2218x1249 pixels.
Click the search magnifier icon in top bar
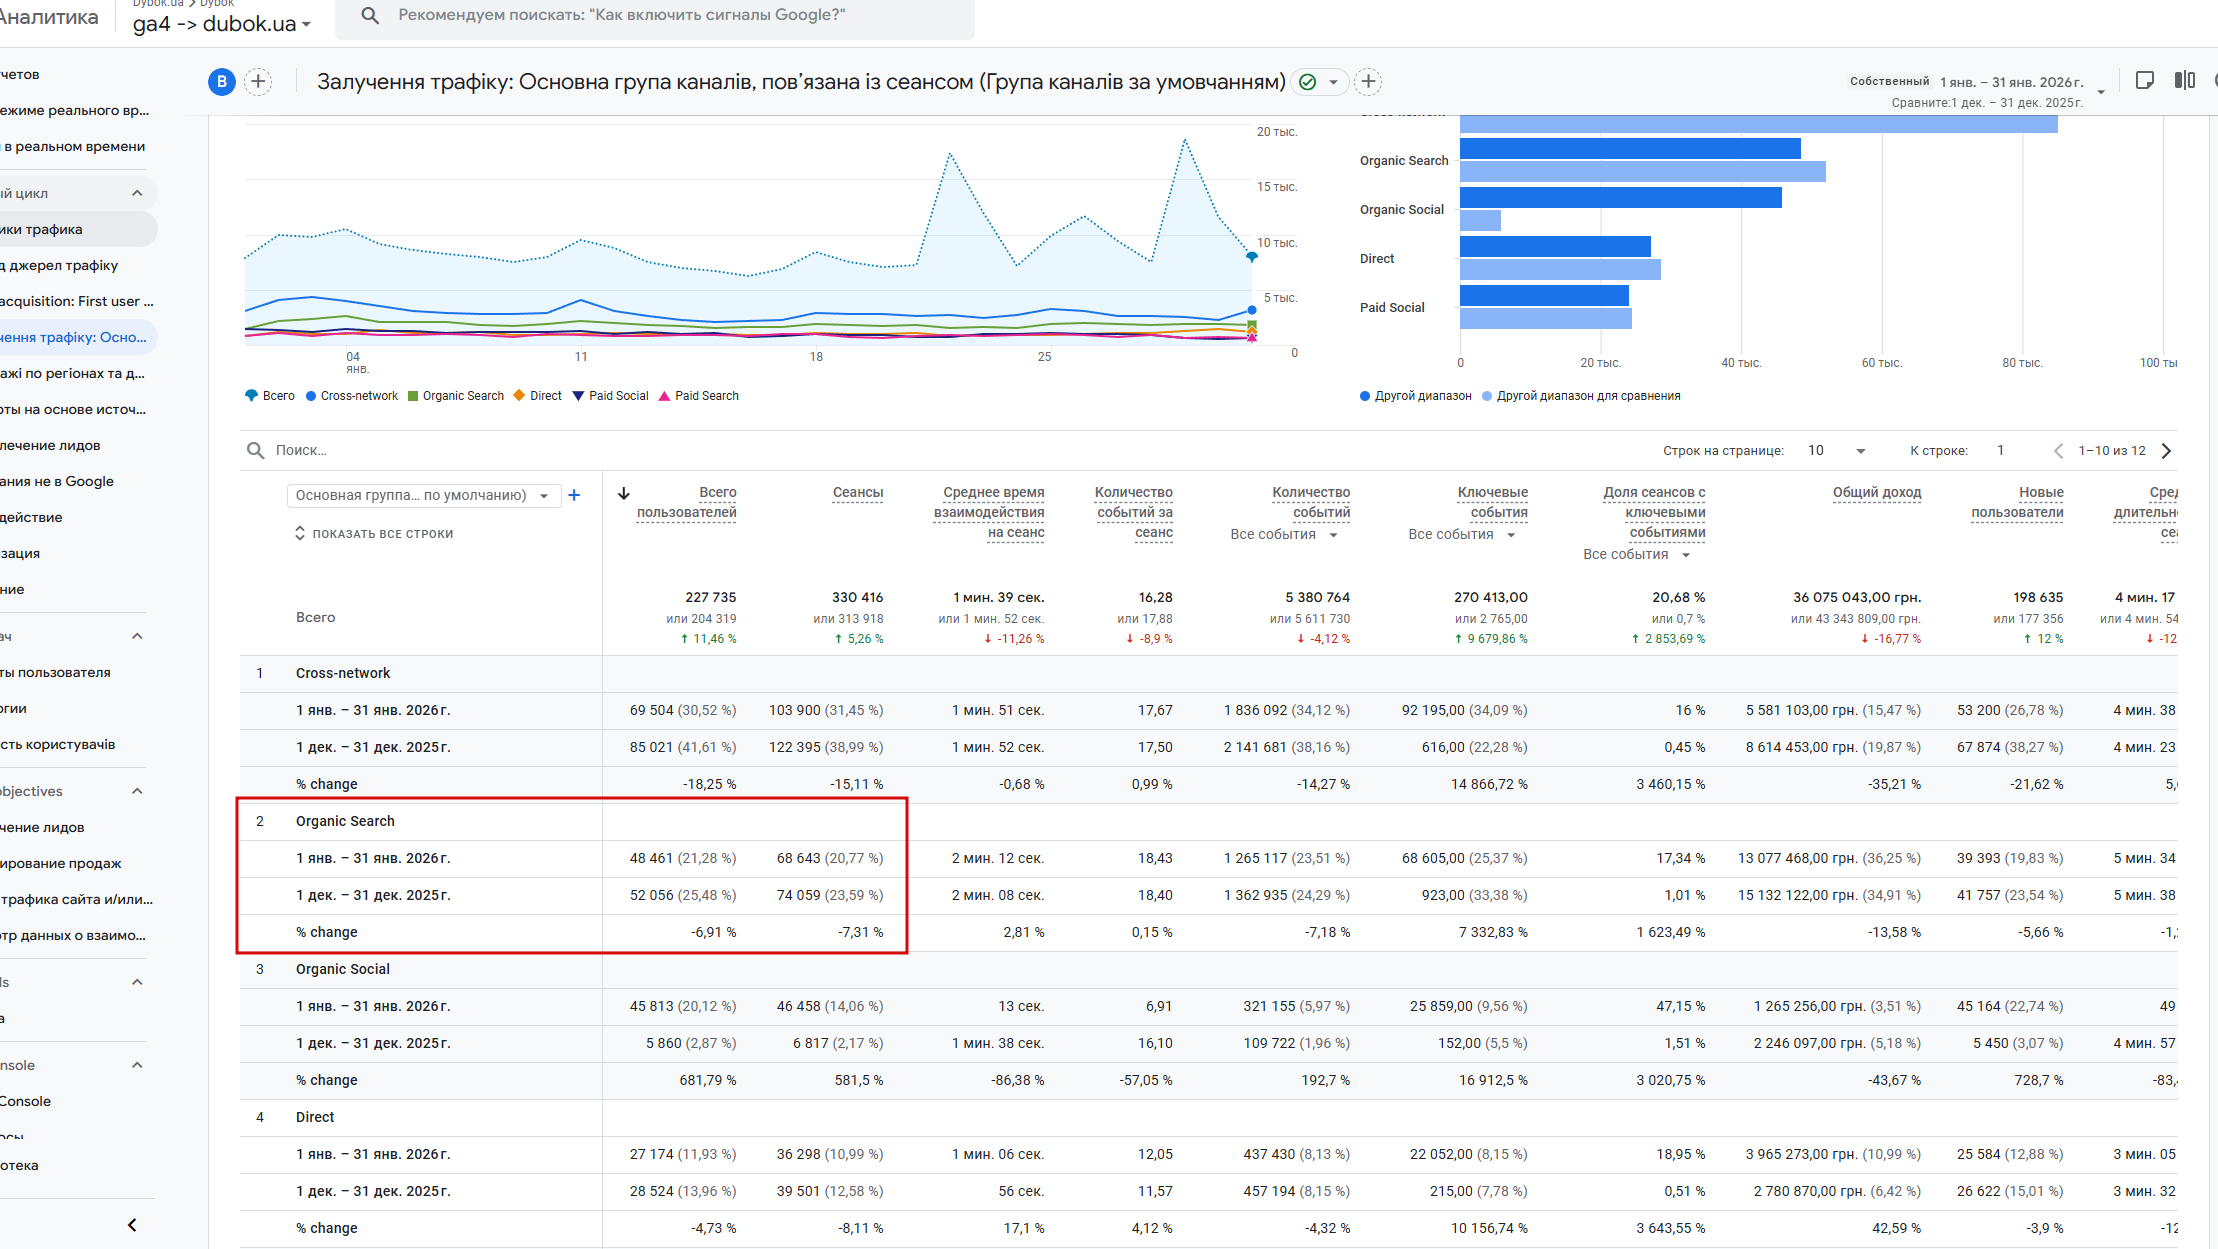pyautogui.click(x=369, y=15)
